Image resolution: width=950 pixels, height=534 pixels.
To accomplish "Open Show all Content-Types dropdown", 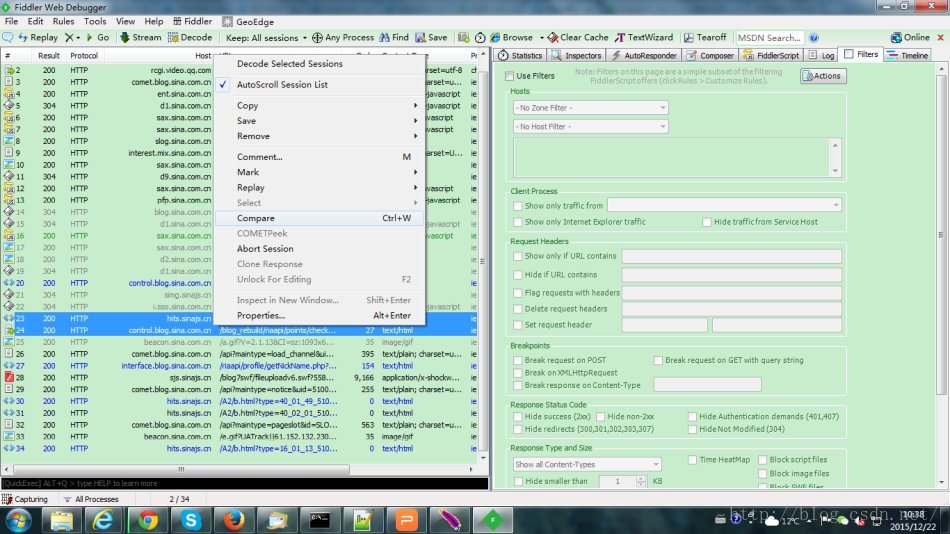I will [x=587, y=464].
